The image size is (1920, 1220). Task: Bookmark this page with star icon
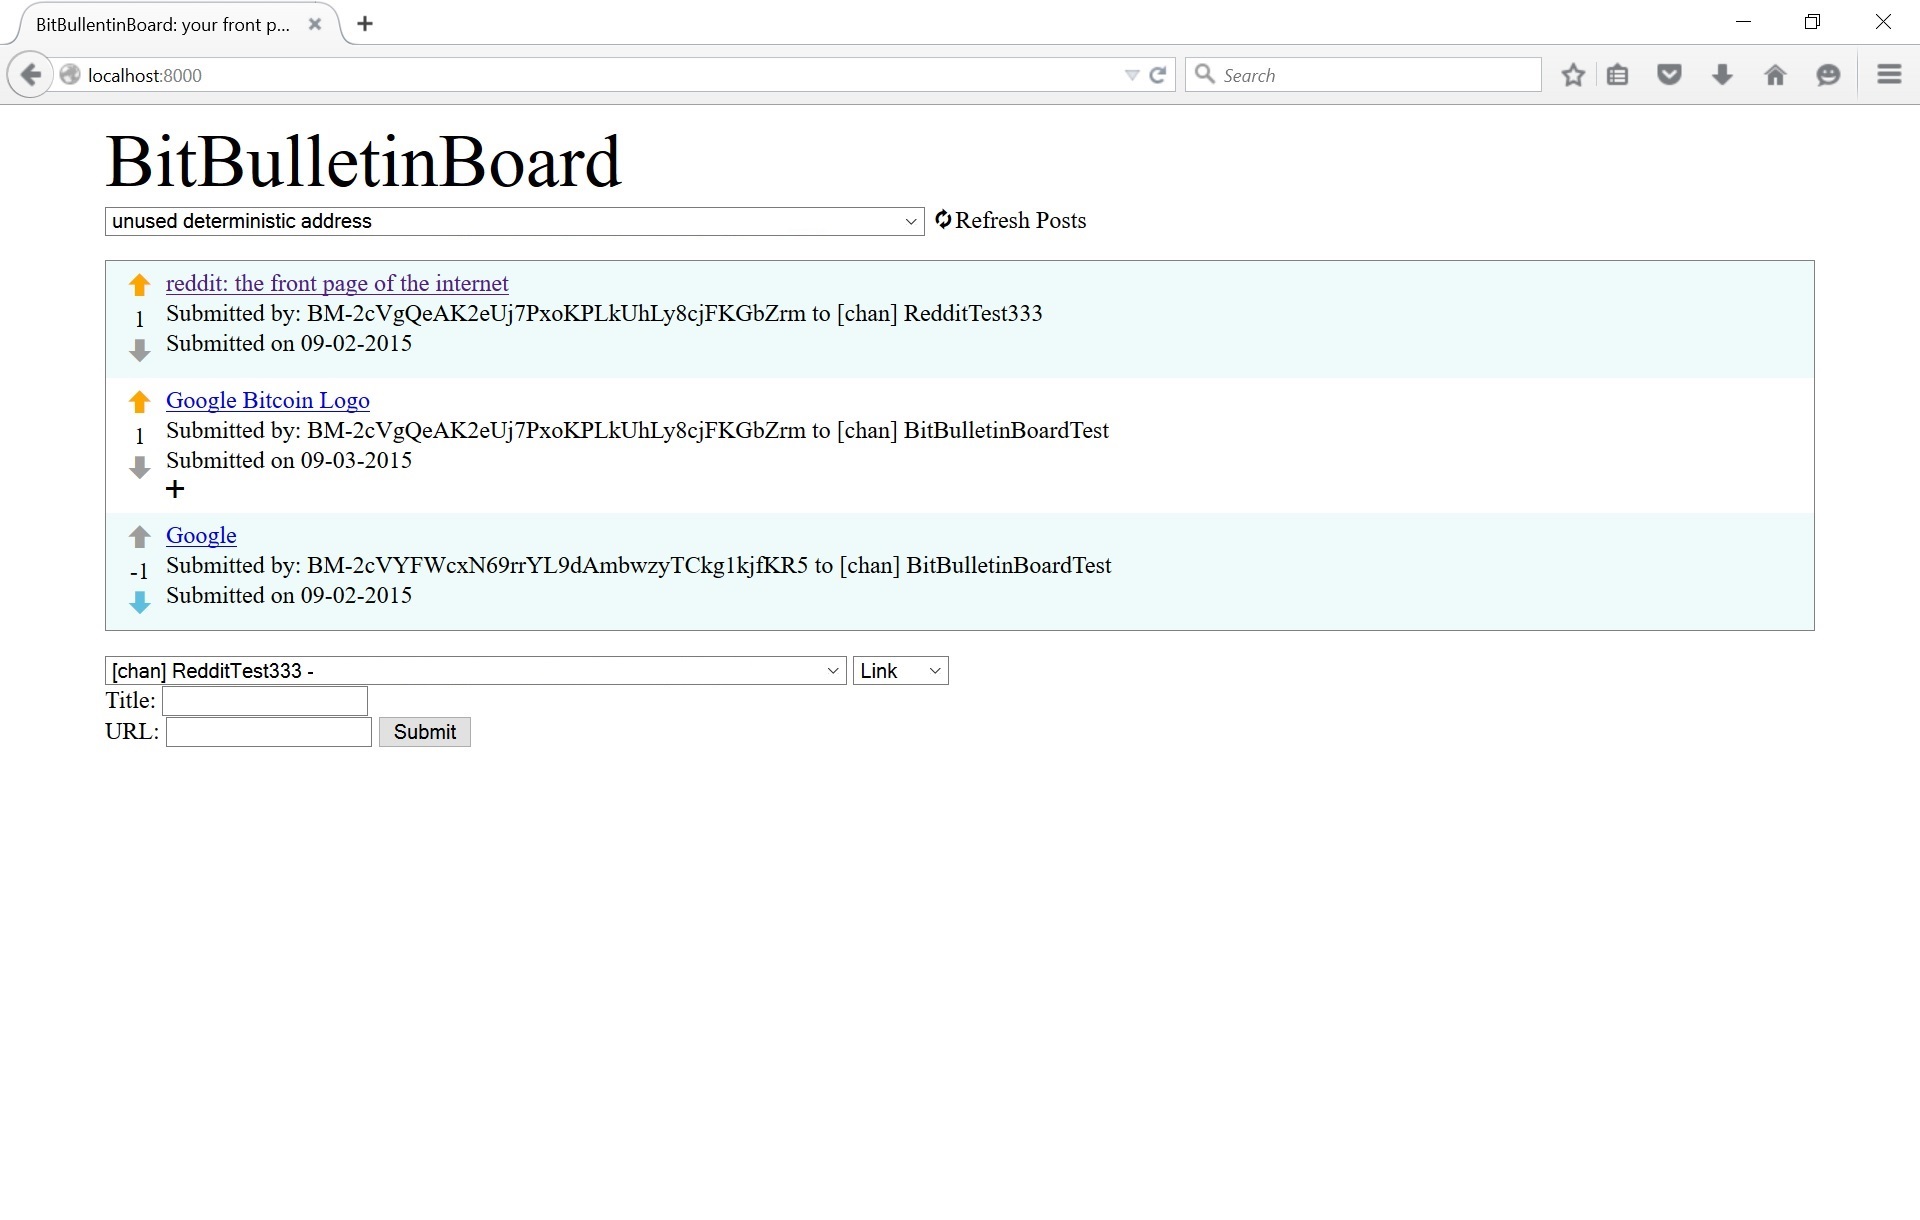(x=1573, y=75)
